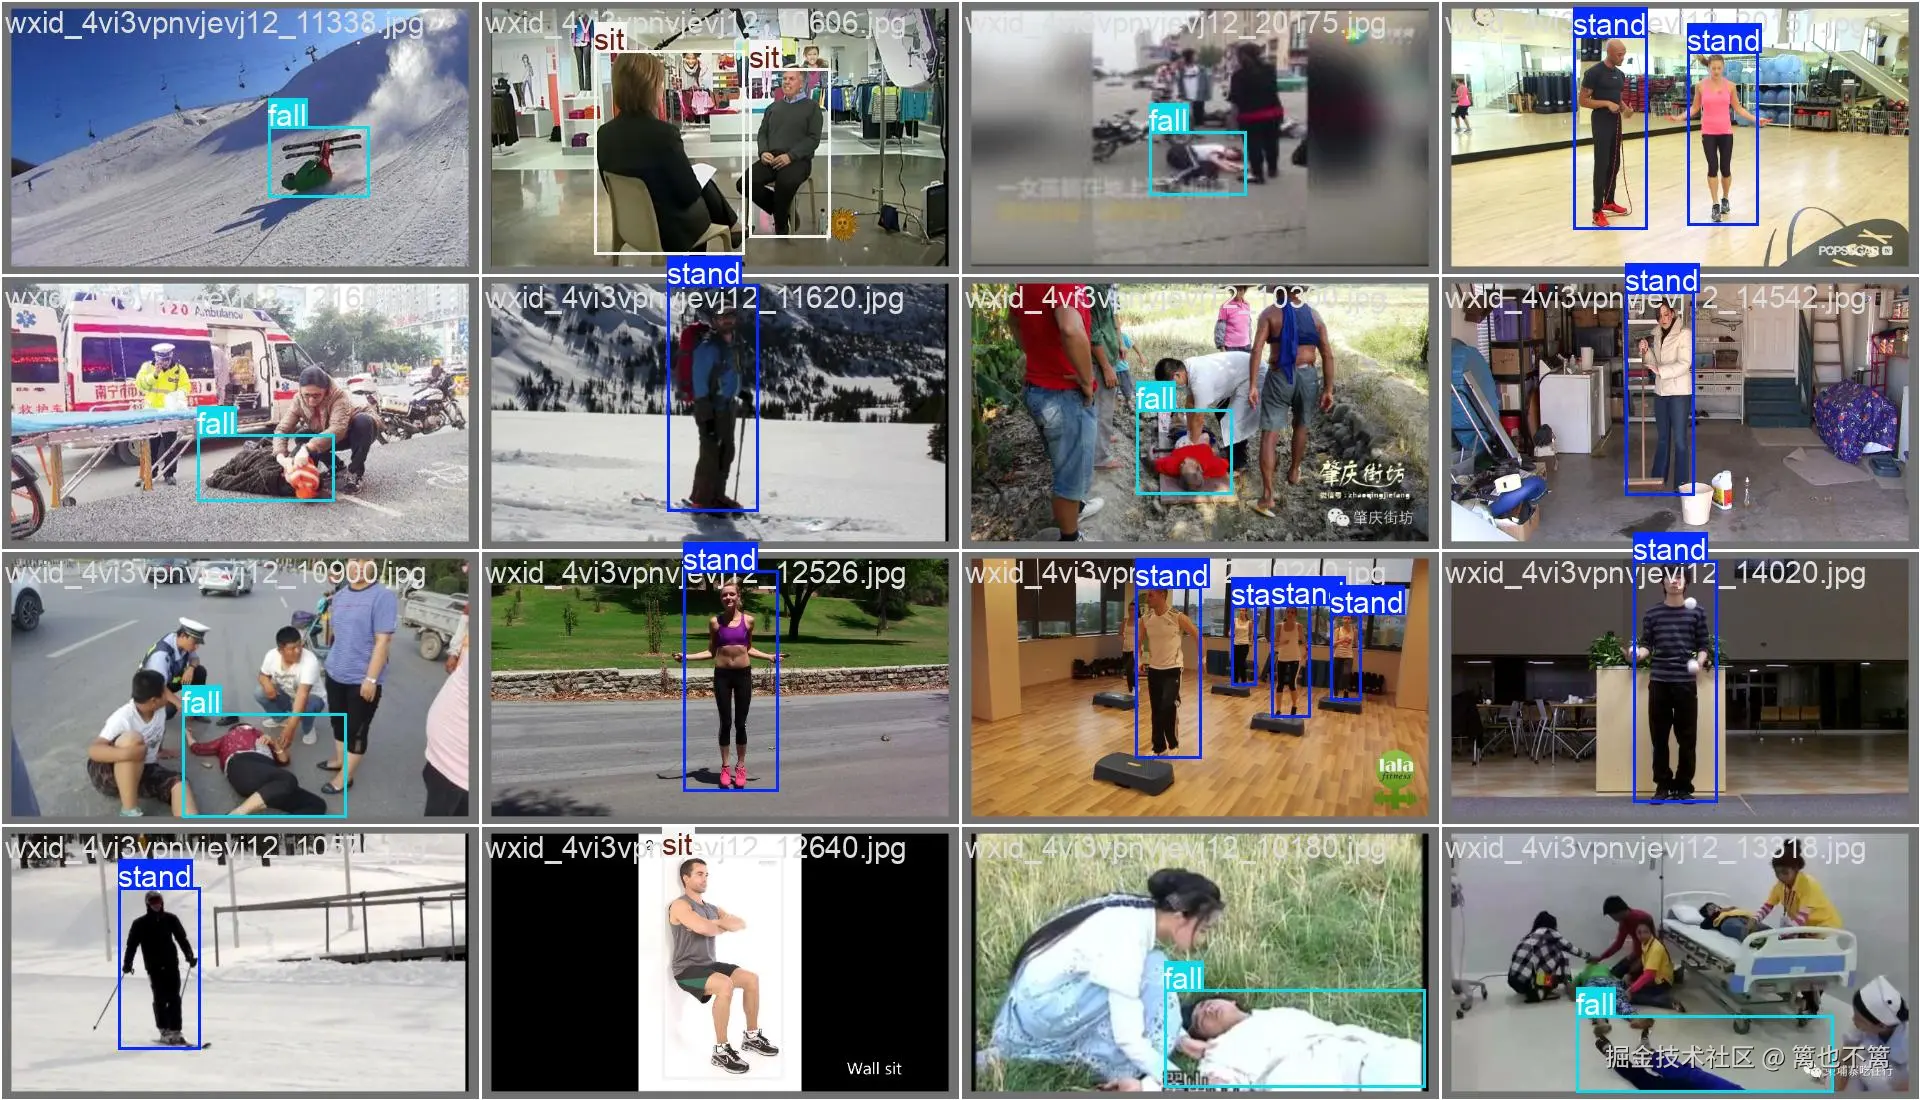Click the sit label on the seated woman interviewer
1920x1100 pixels.
pos(609,40)
